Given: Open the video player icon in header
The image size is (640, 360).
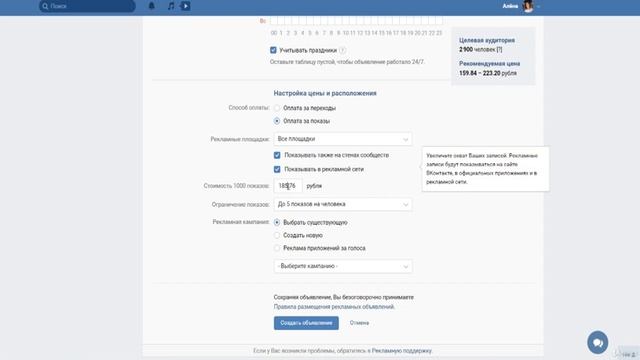Looking at the screenshot, I should click(x=185, y=6).
